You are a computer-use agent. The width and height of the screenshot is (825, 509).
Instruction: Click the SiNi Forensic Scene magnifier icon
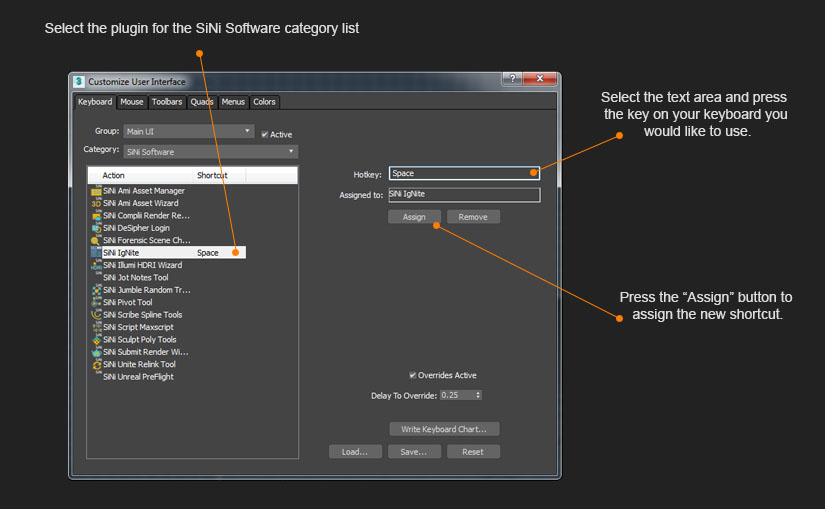click(96, 241)
